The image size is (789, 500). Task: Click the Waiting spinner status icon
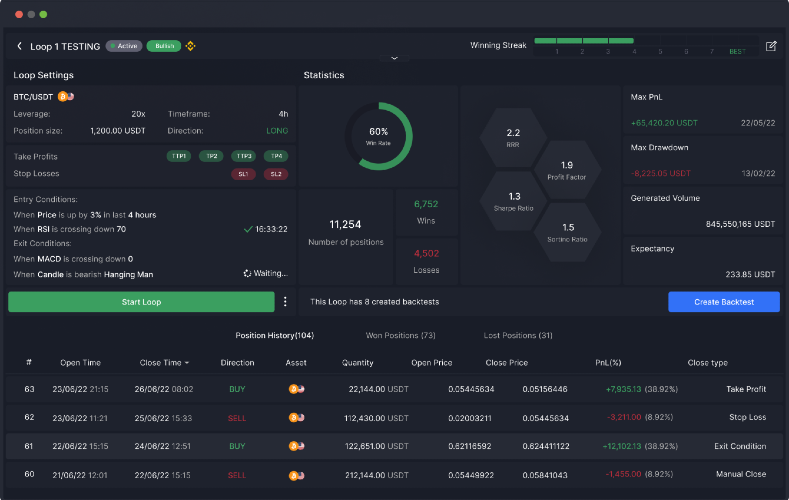pos(247,274)
